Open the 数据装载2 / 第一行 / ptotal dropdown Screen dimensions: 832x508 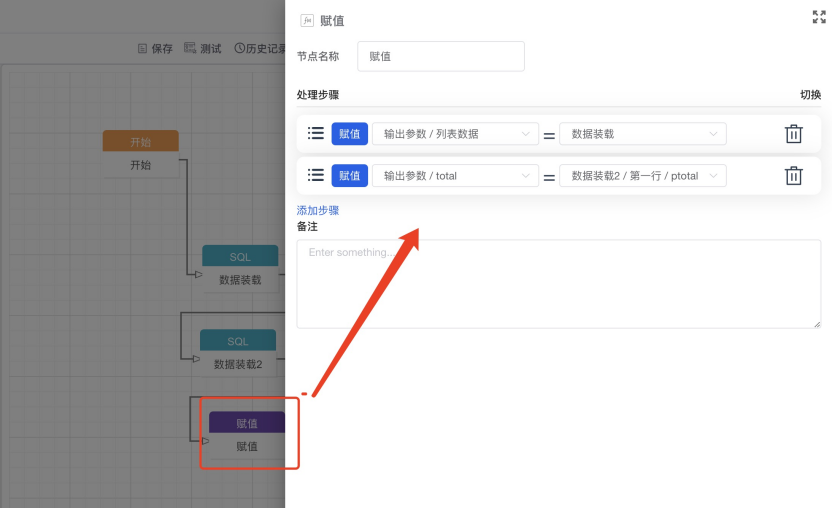(x=643, y=176)
